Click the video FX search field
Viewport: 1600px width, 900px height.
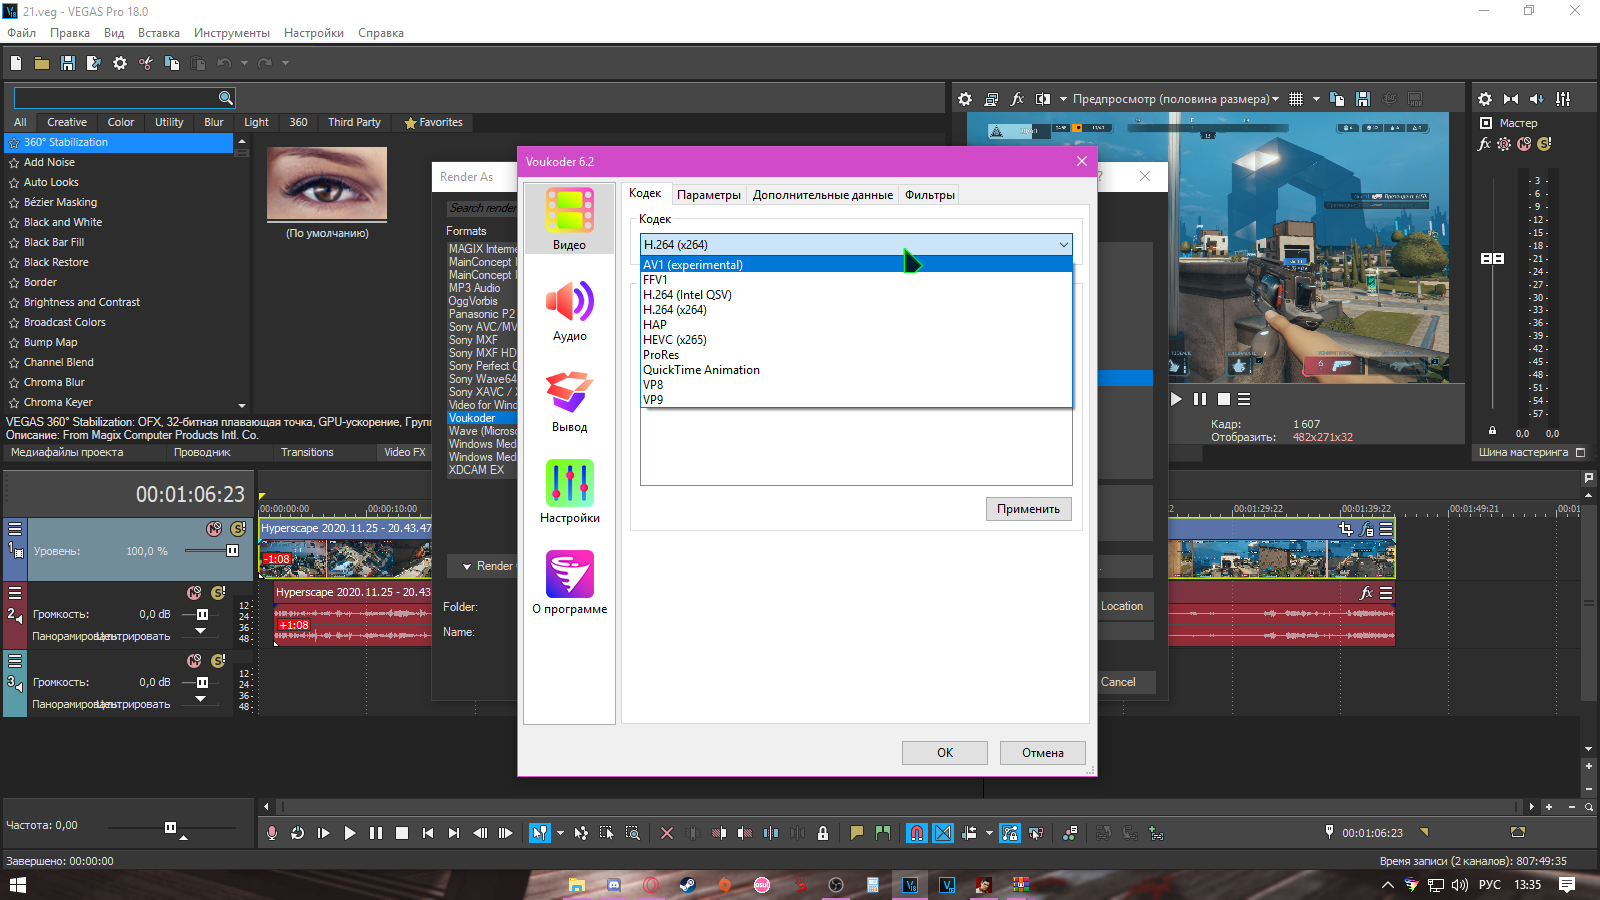pos(116,98)
